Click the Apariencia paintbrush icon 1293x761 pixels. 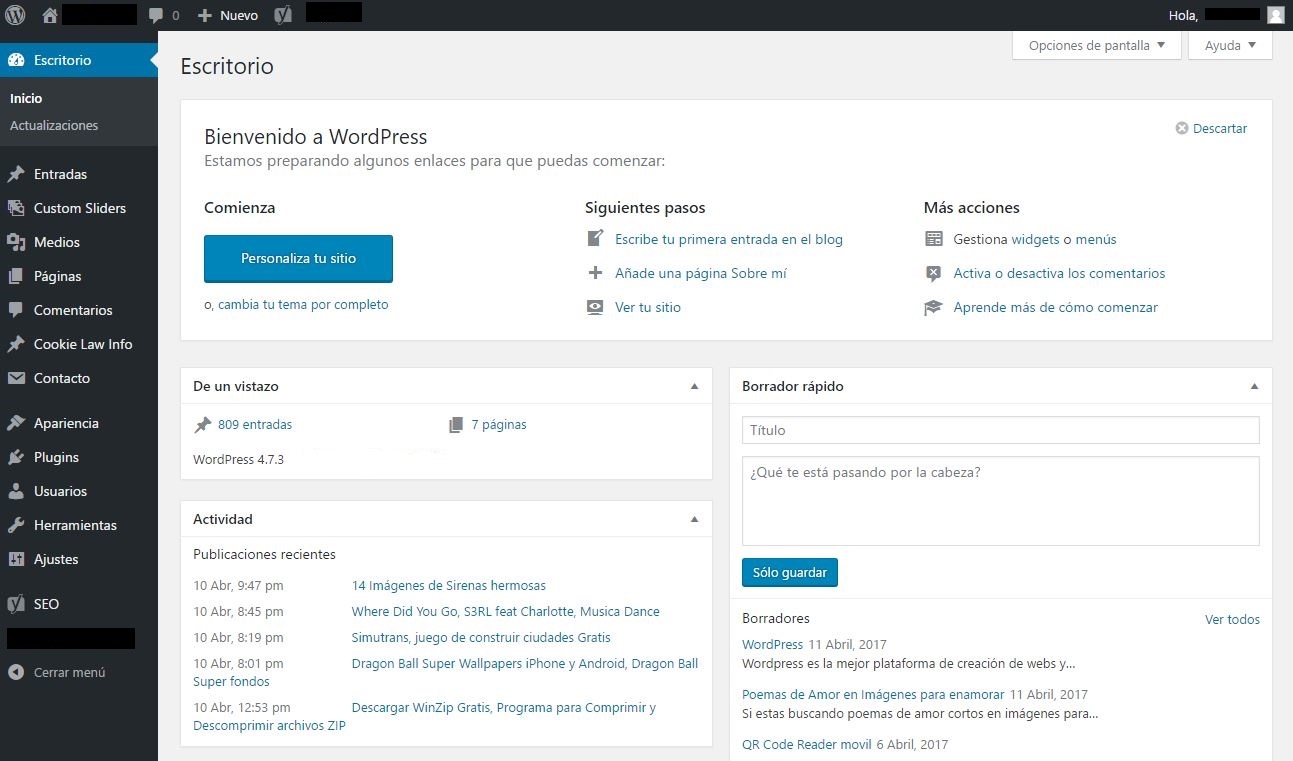pos(16,423)
